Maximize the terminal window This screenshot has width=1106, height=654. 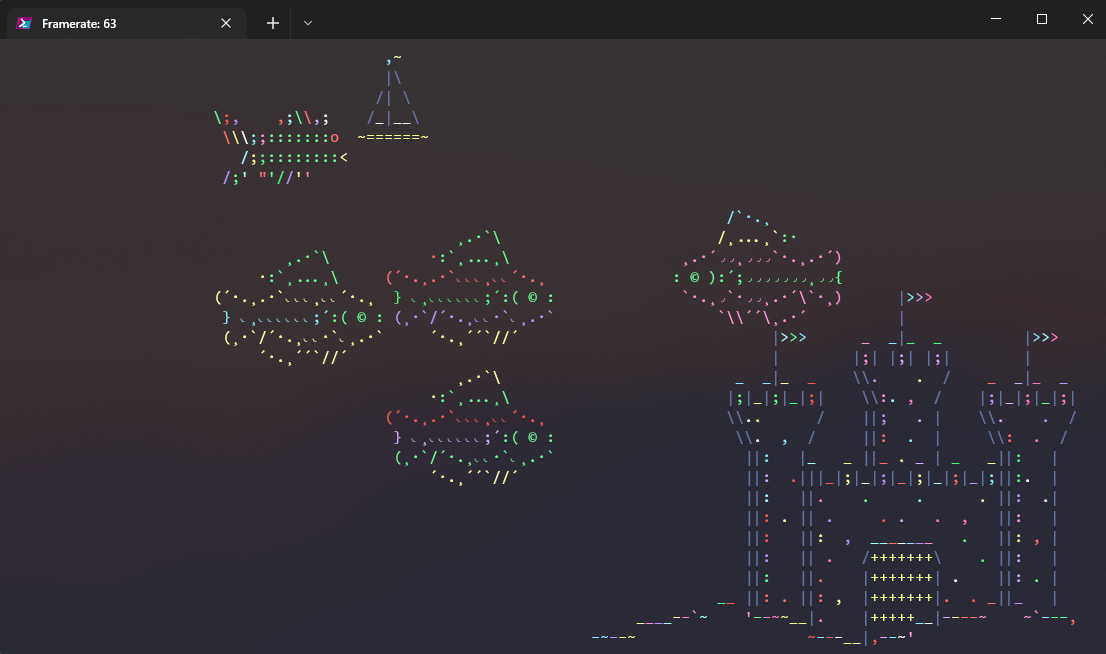pos(1042,19)
